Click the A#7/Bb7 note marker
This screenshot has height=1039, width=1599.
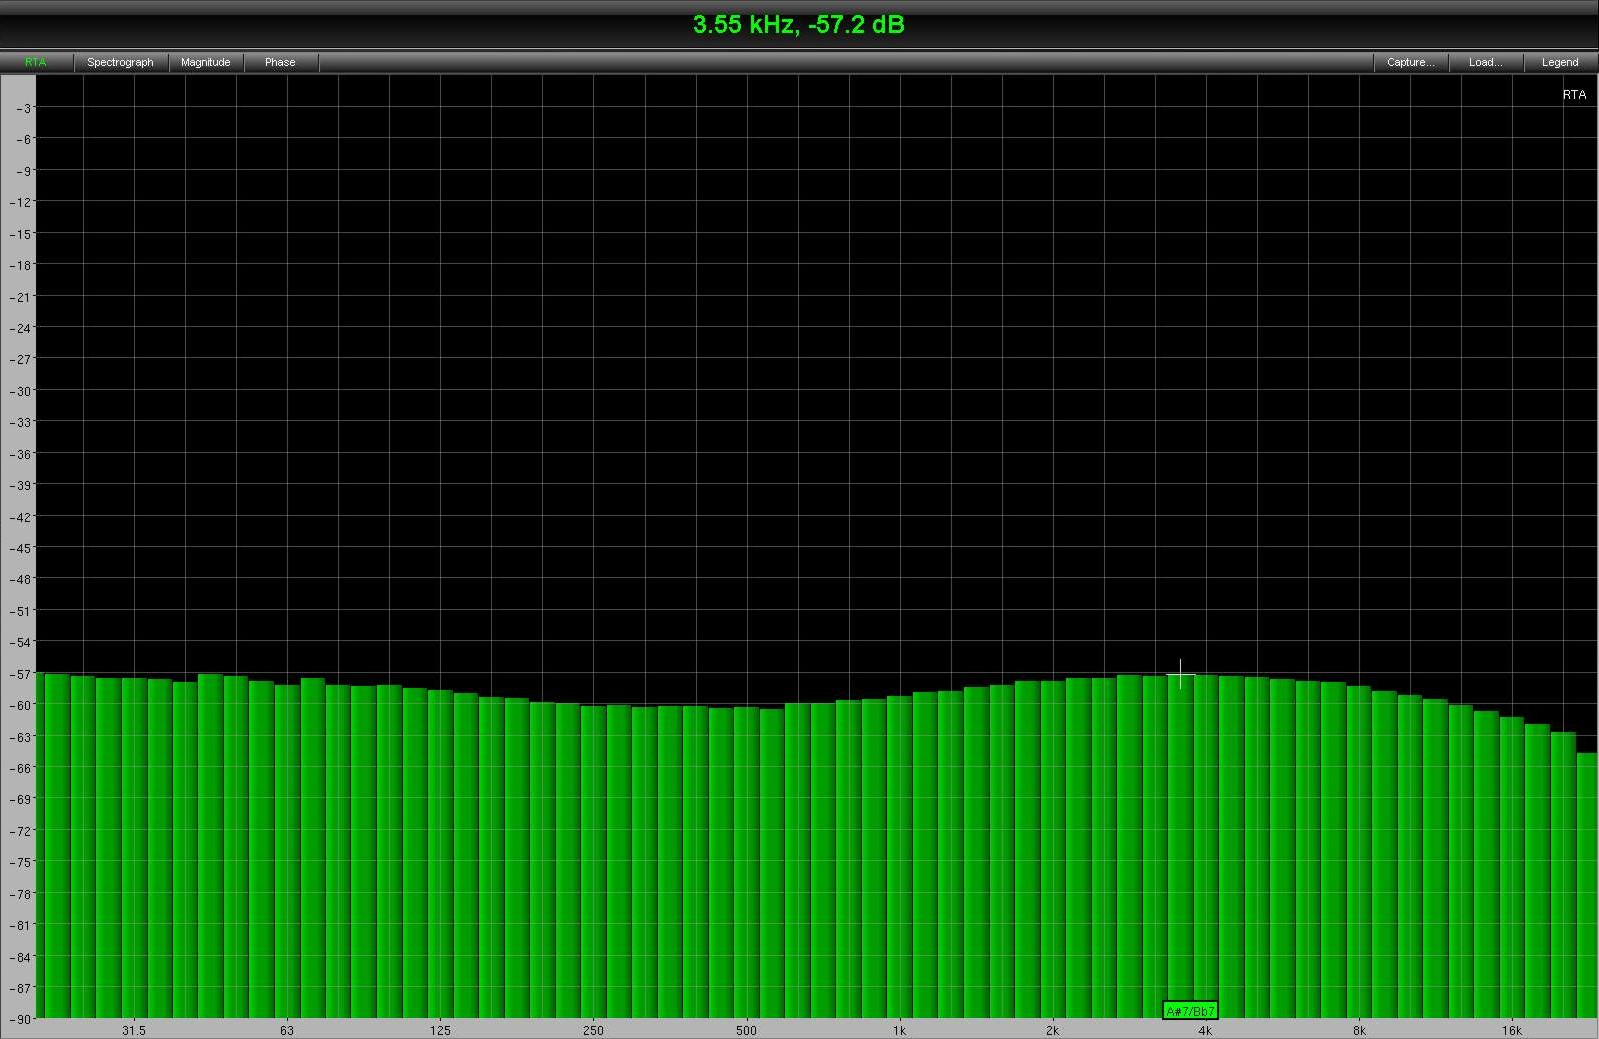point(1190,1011)
